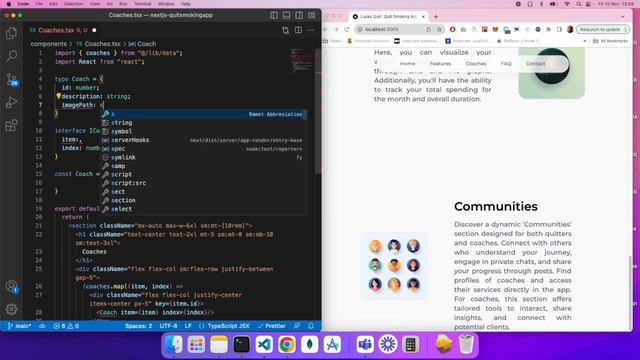Open the Run and Debug view

[x=11, y=102]
